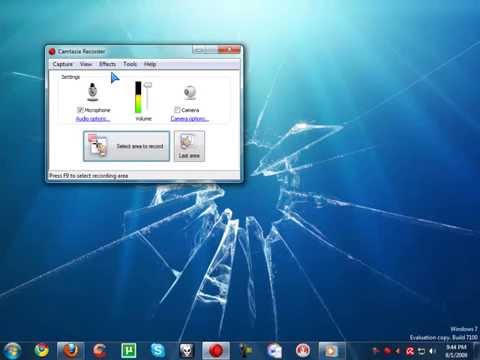Viewport: 480px width, 360px height.
Task: Switch to Firefox in the taskbar
Action: point(71,351)
